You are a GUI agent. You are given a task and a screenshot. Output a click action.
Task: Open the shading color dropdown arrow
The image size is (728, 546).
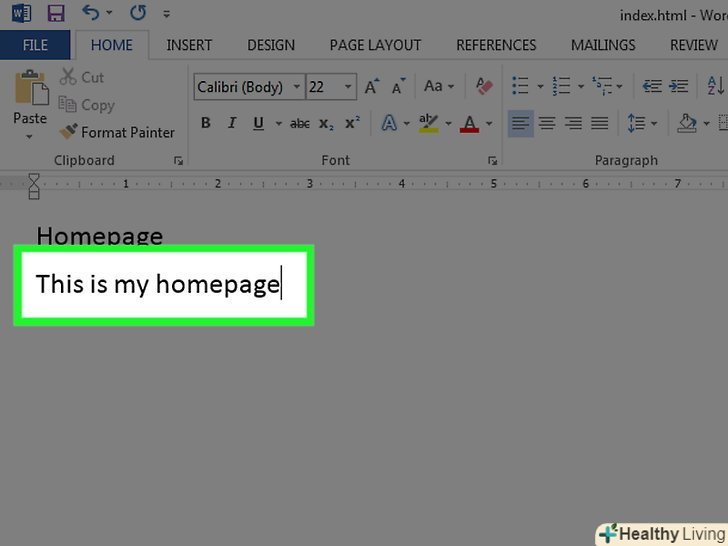706,124
